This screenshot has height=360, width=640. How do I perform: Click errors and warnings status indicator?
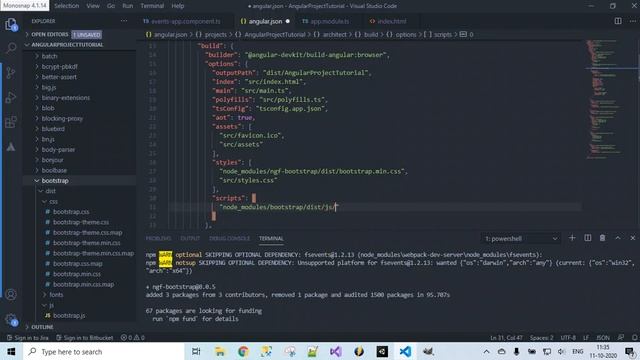133,338
